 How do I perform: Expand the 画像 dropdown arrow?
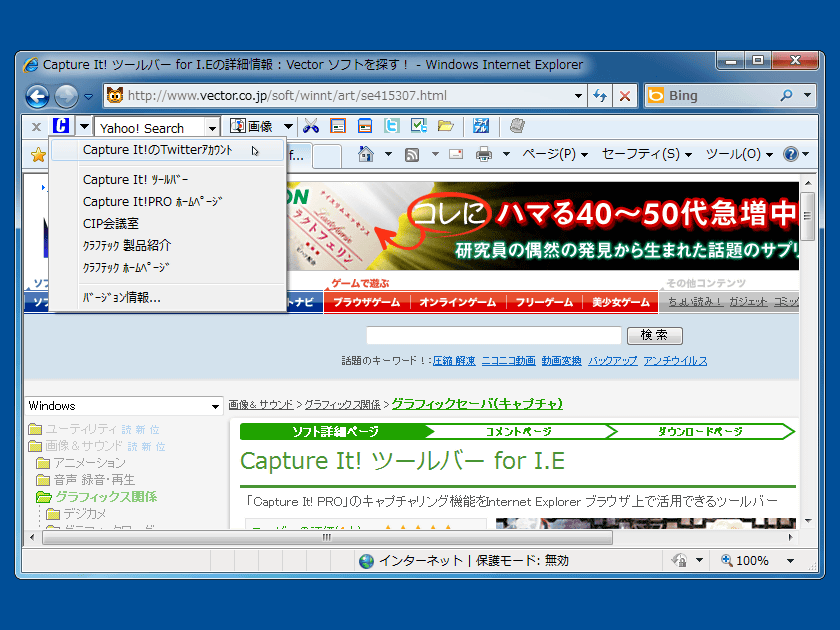[x=288, y=127]
